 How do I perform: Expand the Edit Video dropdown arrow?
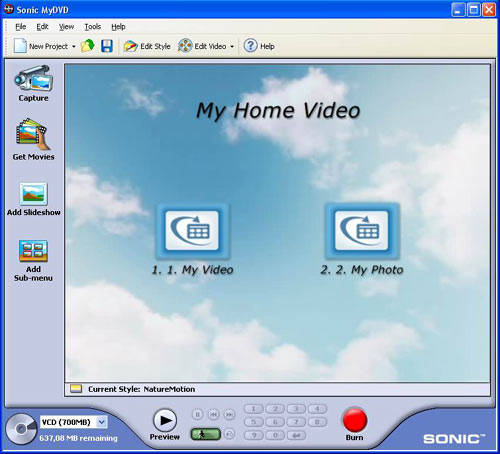pyautogui.click(x=232, y=46)
